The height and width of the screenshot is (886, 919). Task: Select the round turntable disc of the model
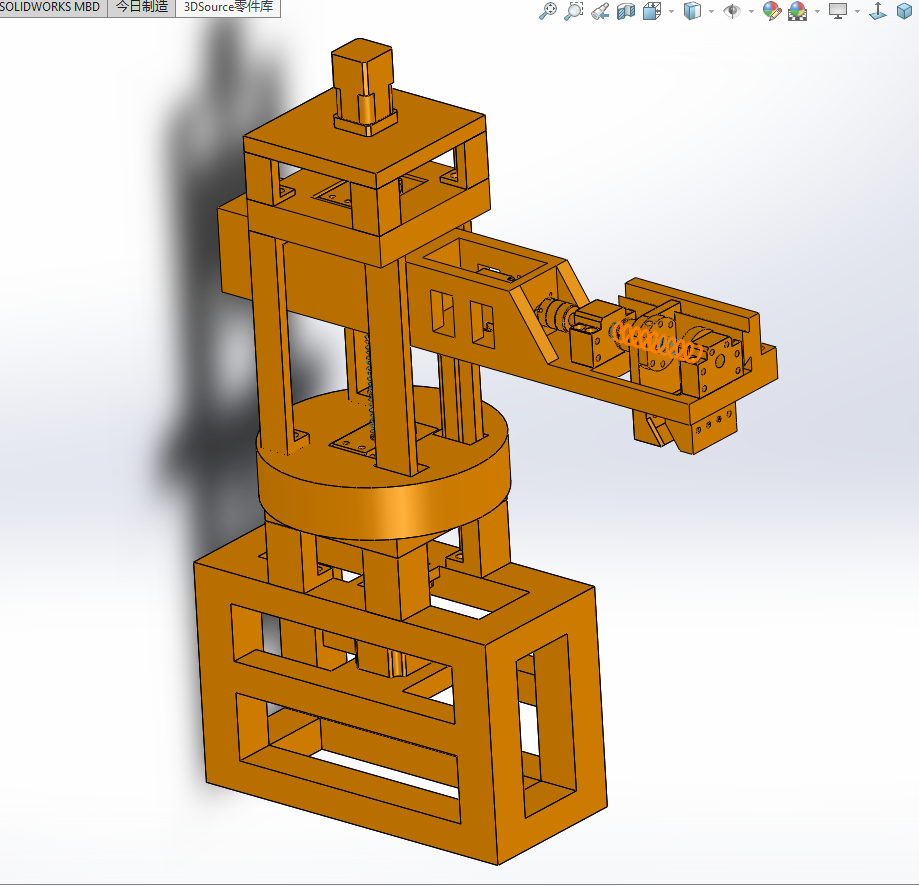(383, 463)
